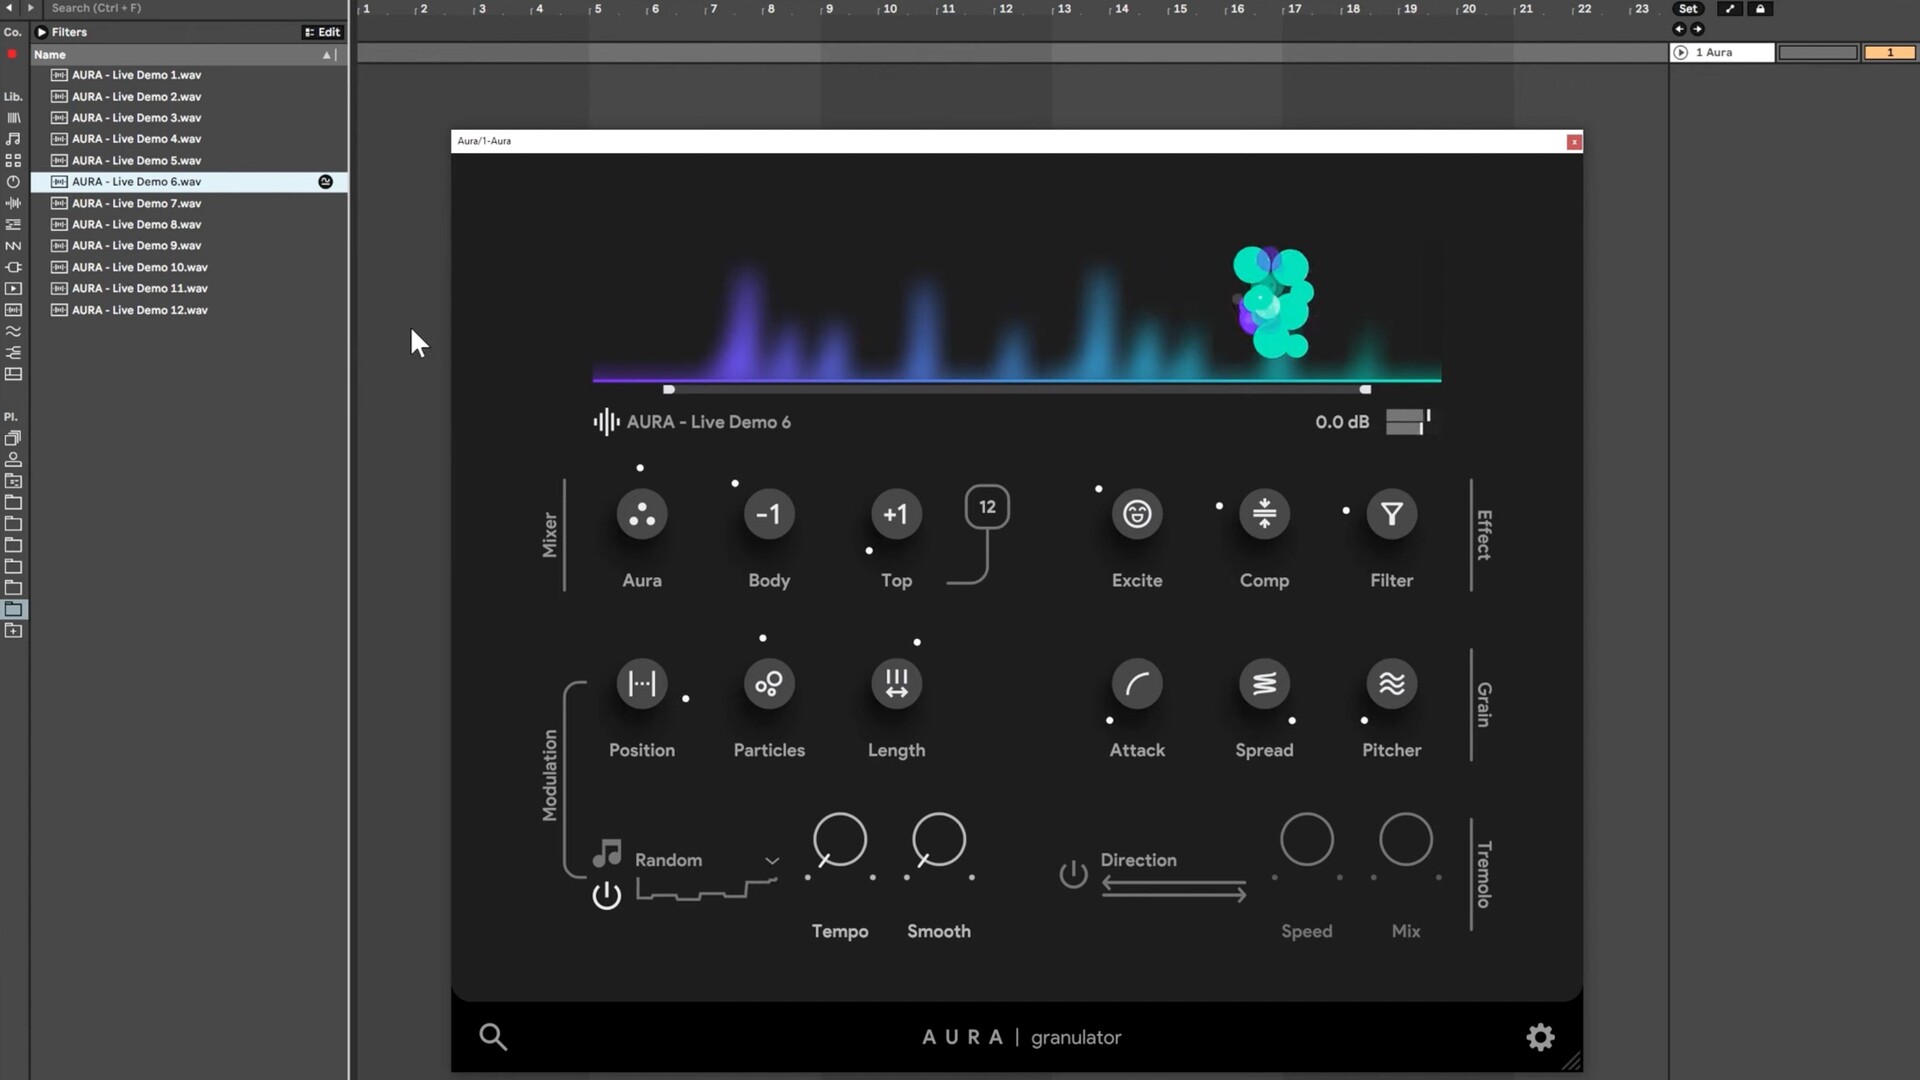Viewport: 1920px width, 1080px height.
Task: Click the Direction arrows control
Action: pyautogui.click(x=1174, y=888)
